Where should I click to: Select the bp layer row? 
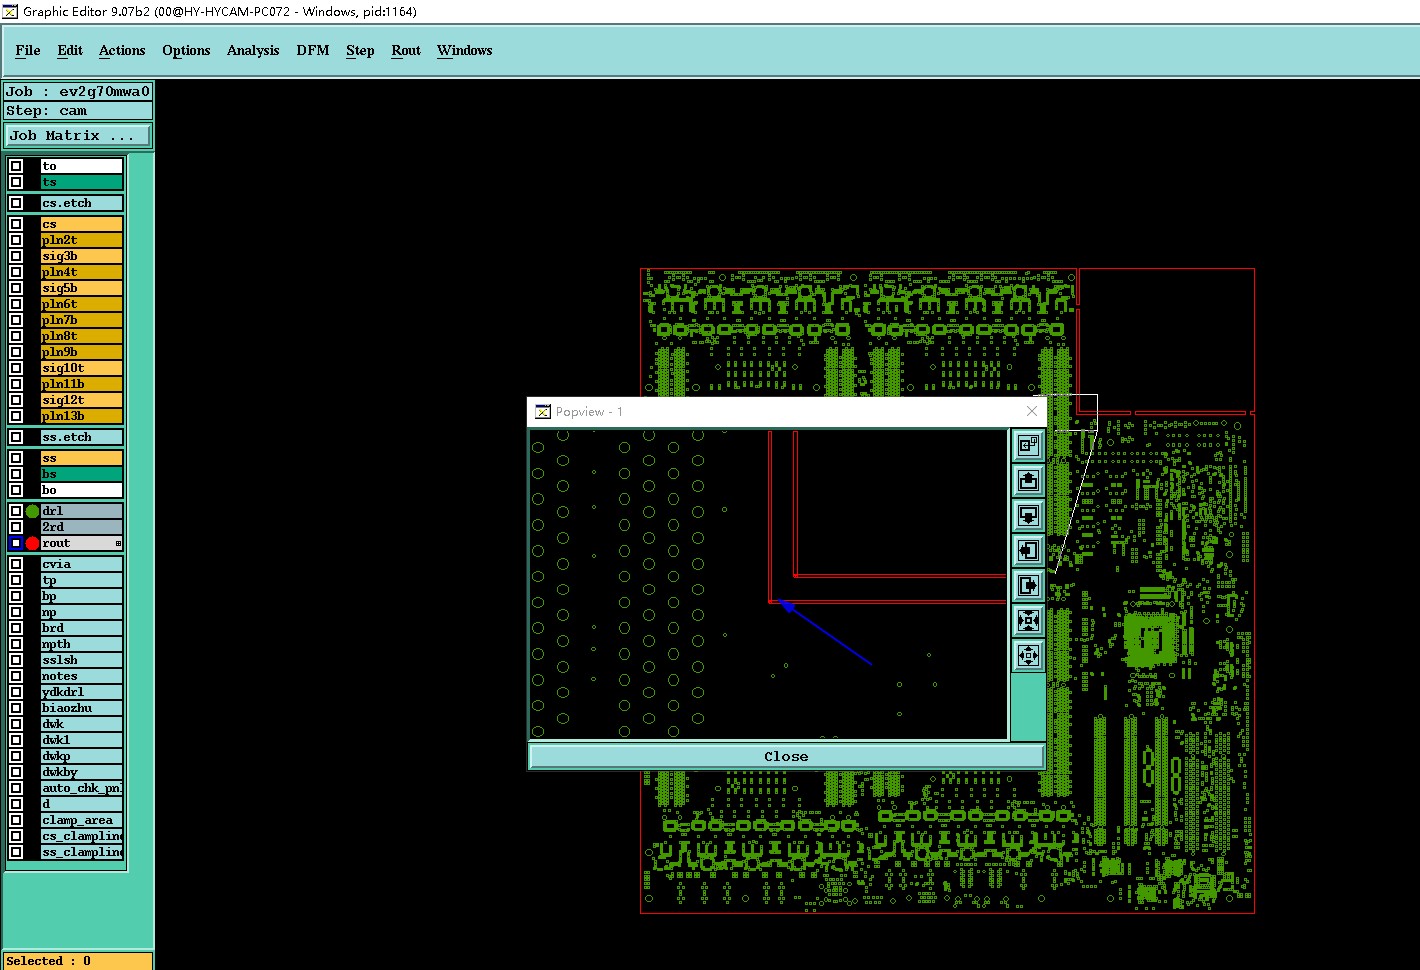coord(82,596)
